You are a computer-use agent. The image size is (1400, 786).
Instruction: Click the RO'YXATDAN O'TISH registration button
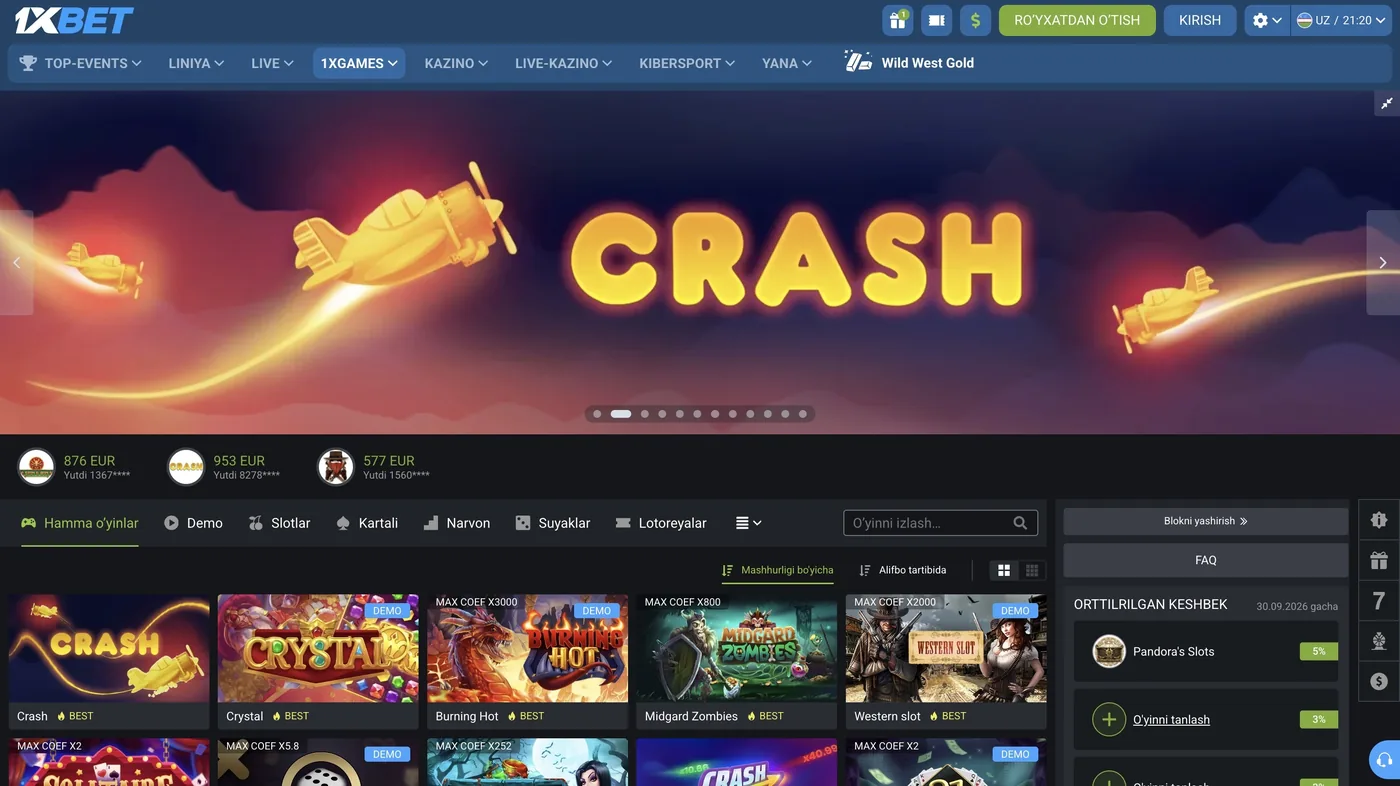click(x=1077, y=20)
